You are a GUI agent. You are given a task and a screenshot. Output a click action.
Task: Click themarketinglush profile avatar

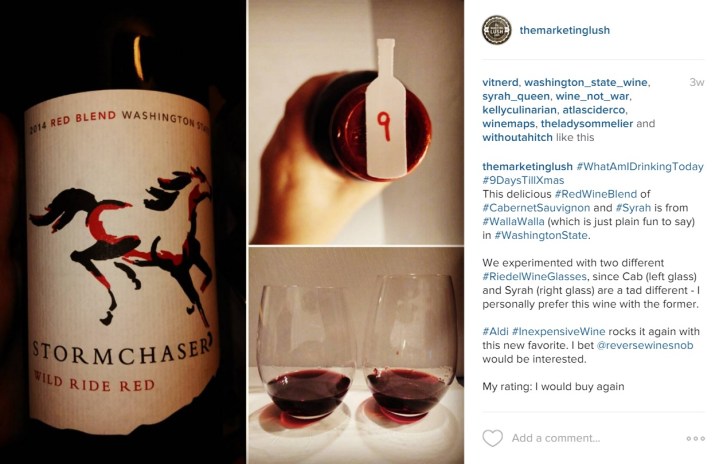tap(497, 30)
